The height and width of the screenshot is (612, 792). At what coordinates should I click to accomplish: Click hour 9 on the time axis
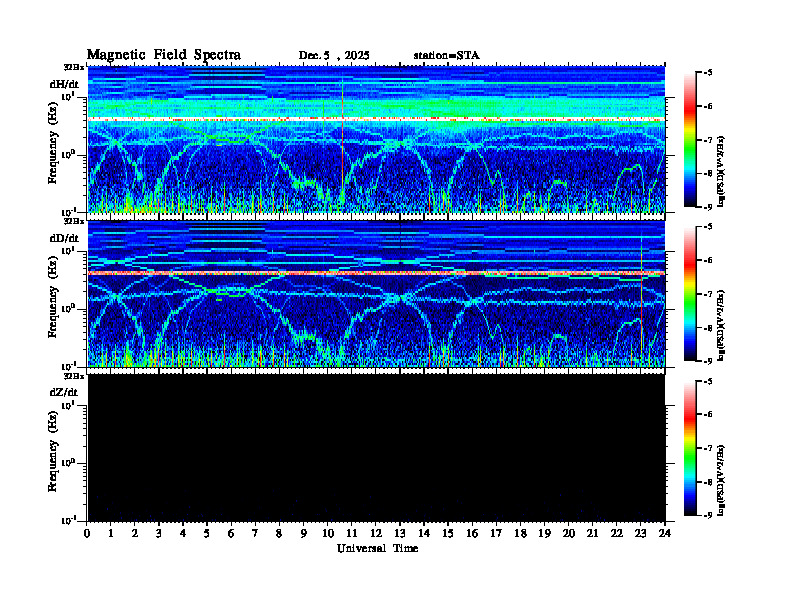[303, 534]
